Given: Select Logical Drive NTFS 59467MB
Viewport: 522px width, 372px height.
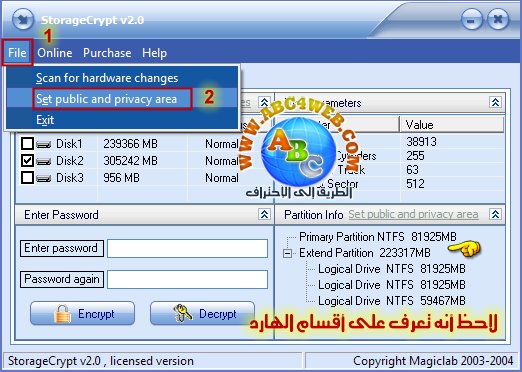Looking at the screenshot, I should (392, 301).
